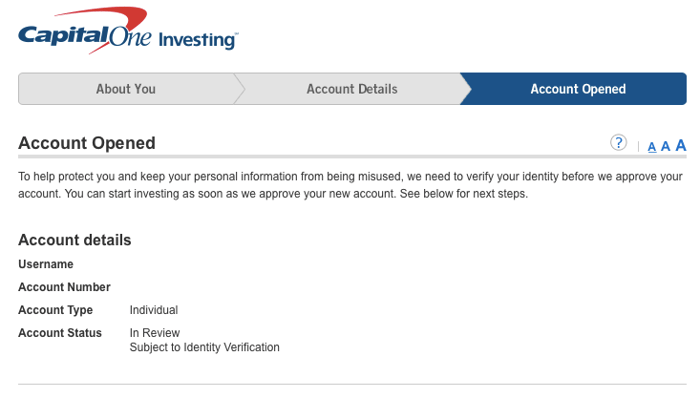Click the question mark help icon
Viewport: 700px width, 398px height.
(618, 143)
